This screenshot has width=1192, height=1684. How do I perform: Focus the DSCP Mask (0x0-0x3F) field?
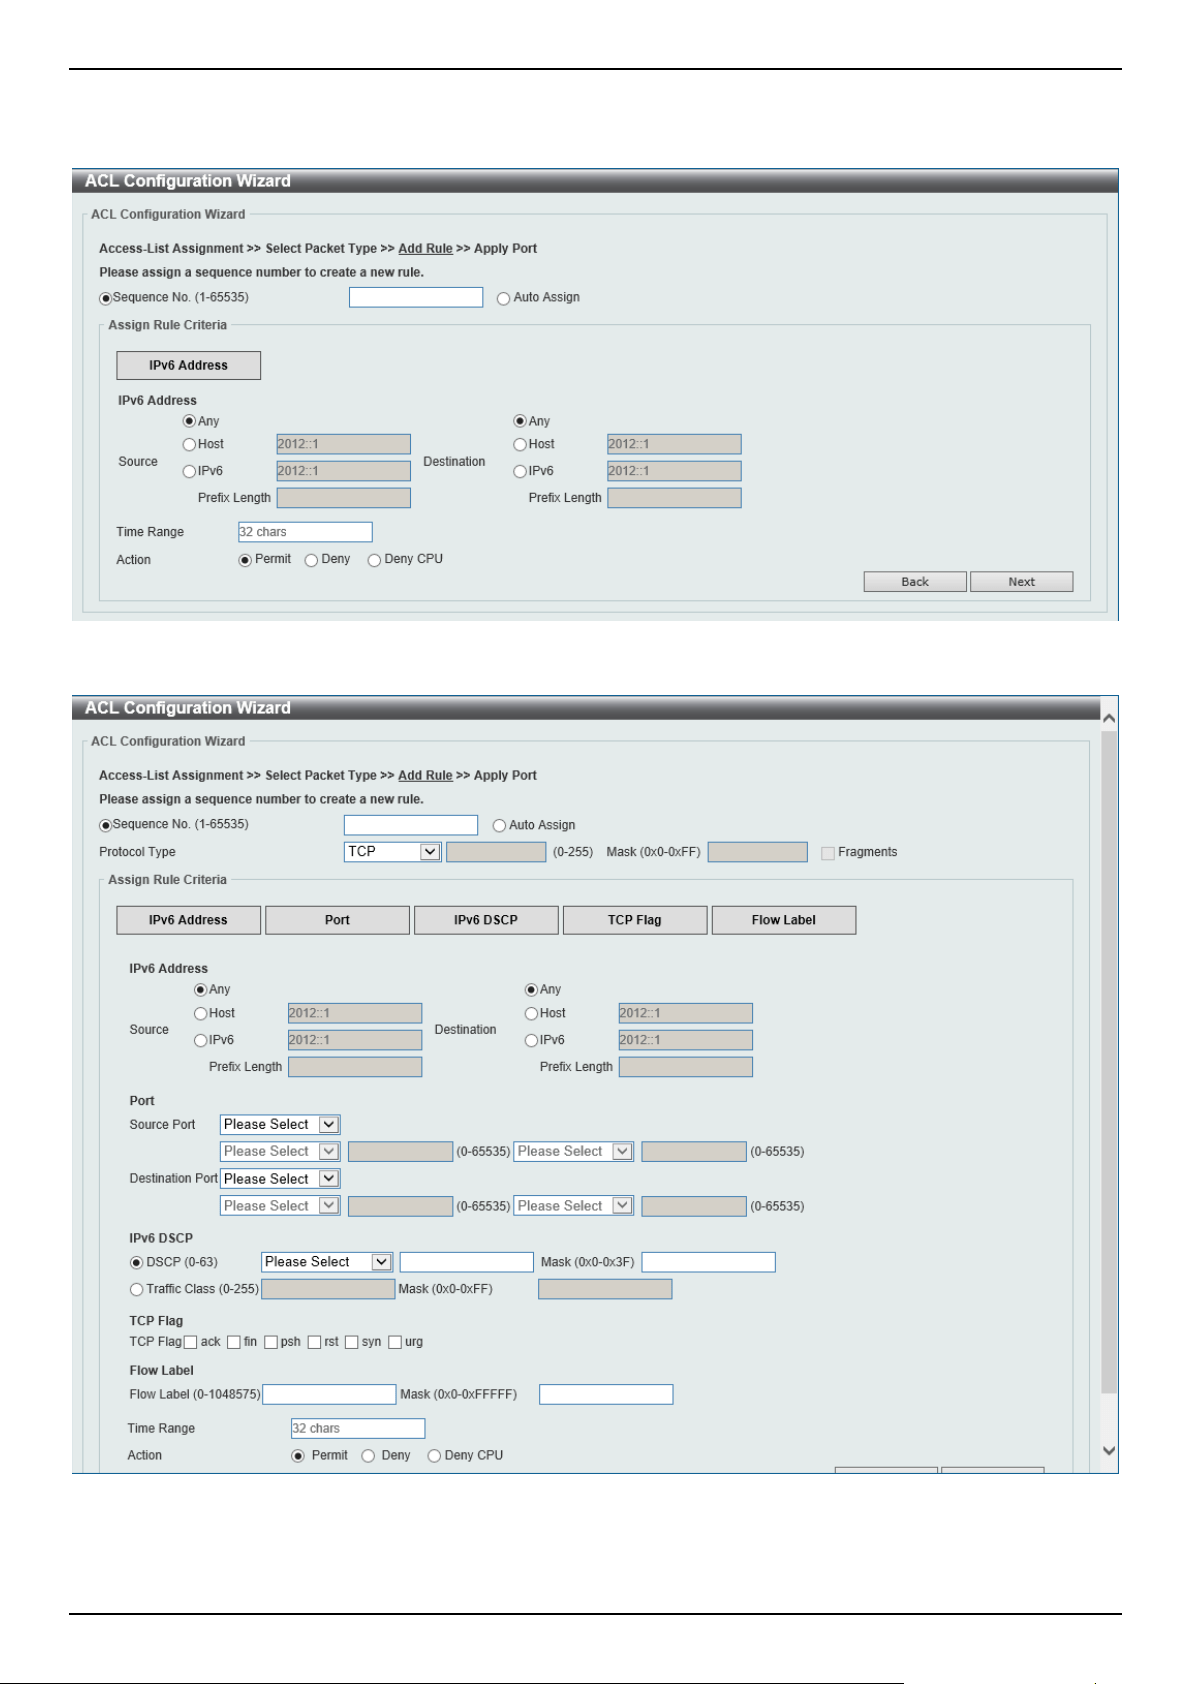[x=709, y=1262]
